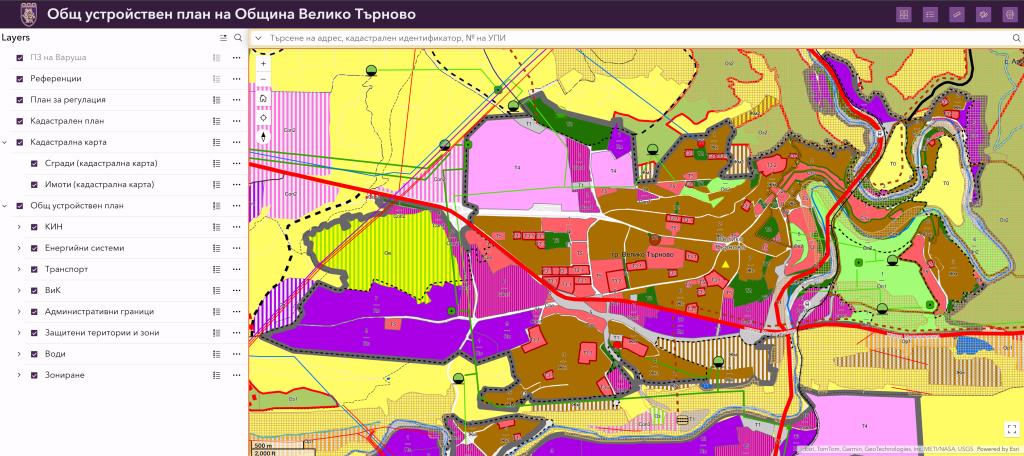Show legend for План за регулация layer
Image resolution: width=1024 pixels, height=456 pixels.
pos(217,100)
